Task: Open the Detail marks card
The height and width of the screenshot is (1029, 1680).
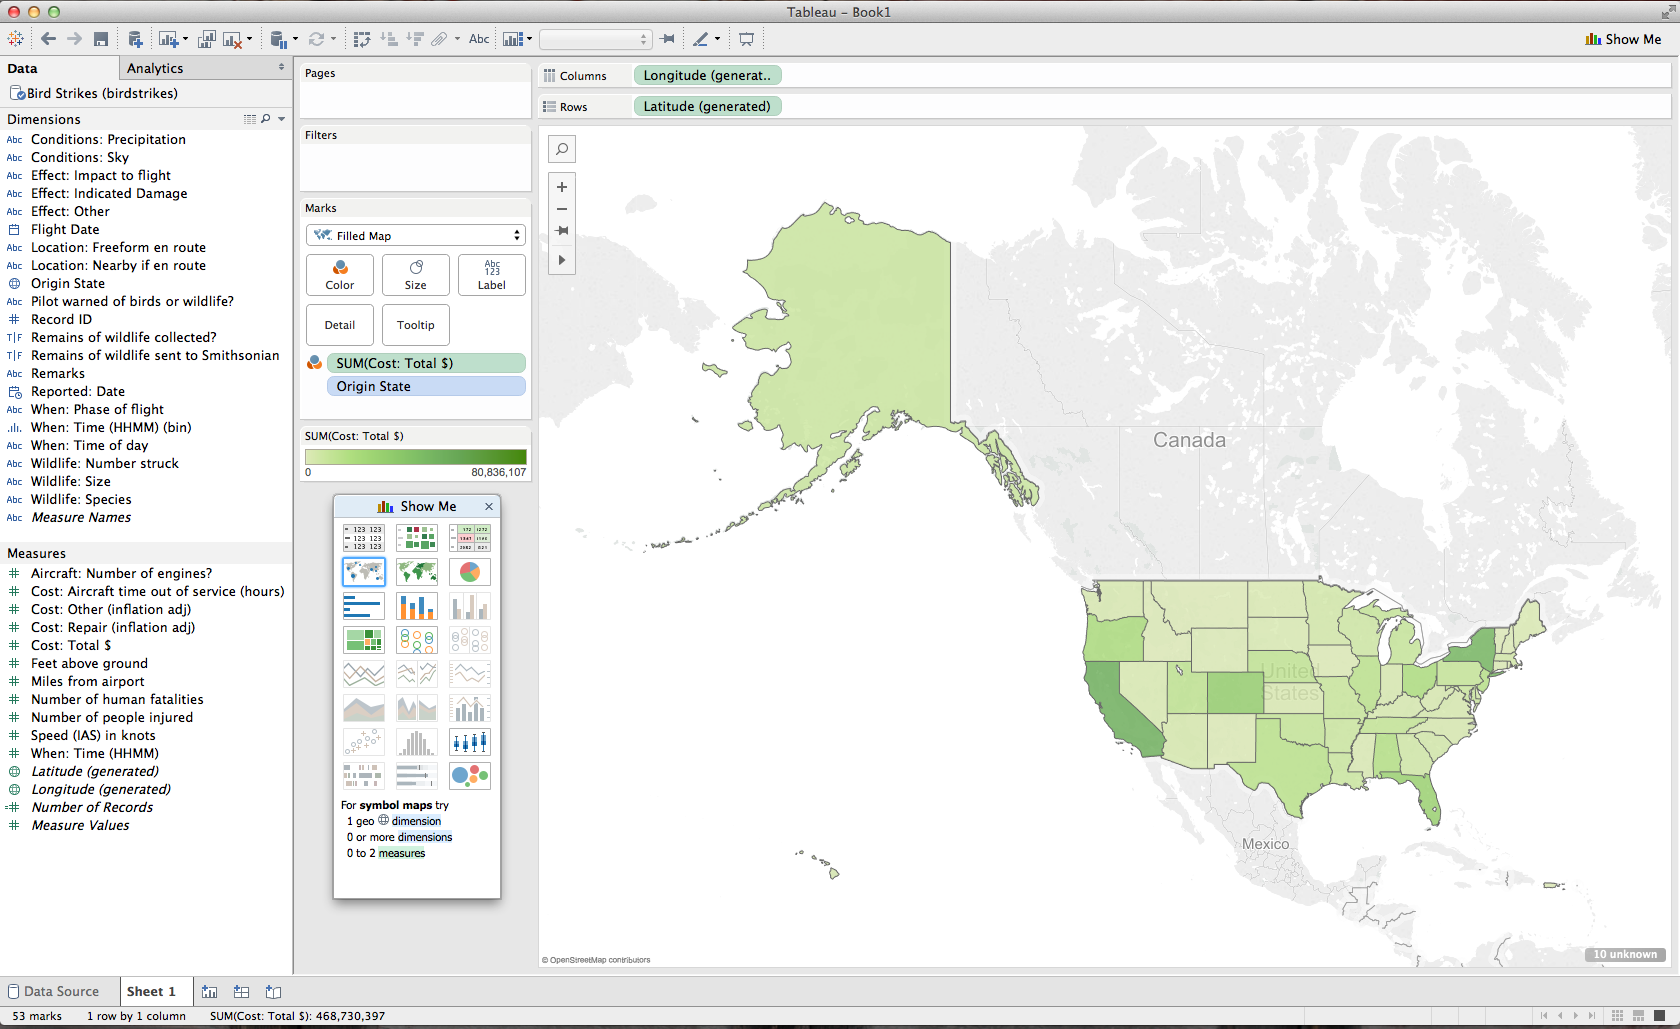Action: point(340,325)
